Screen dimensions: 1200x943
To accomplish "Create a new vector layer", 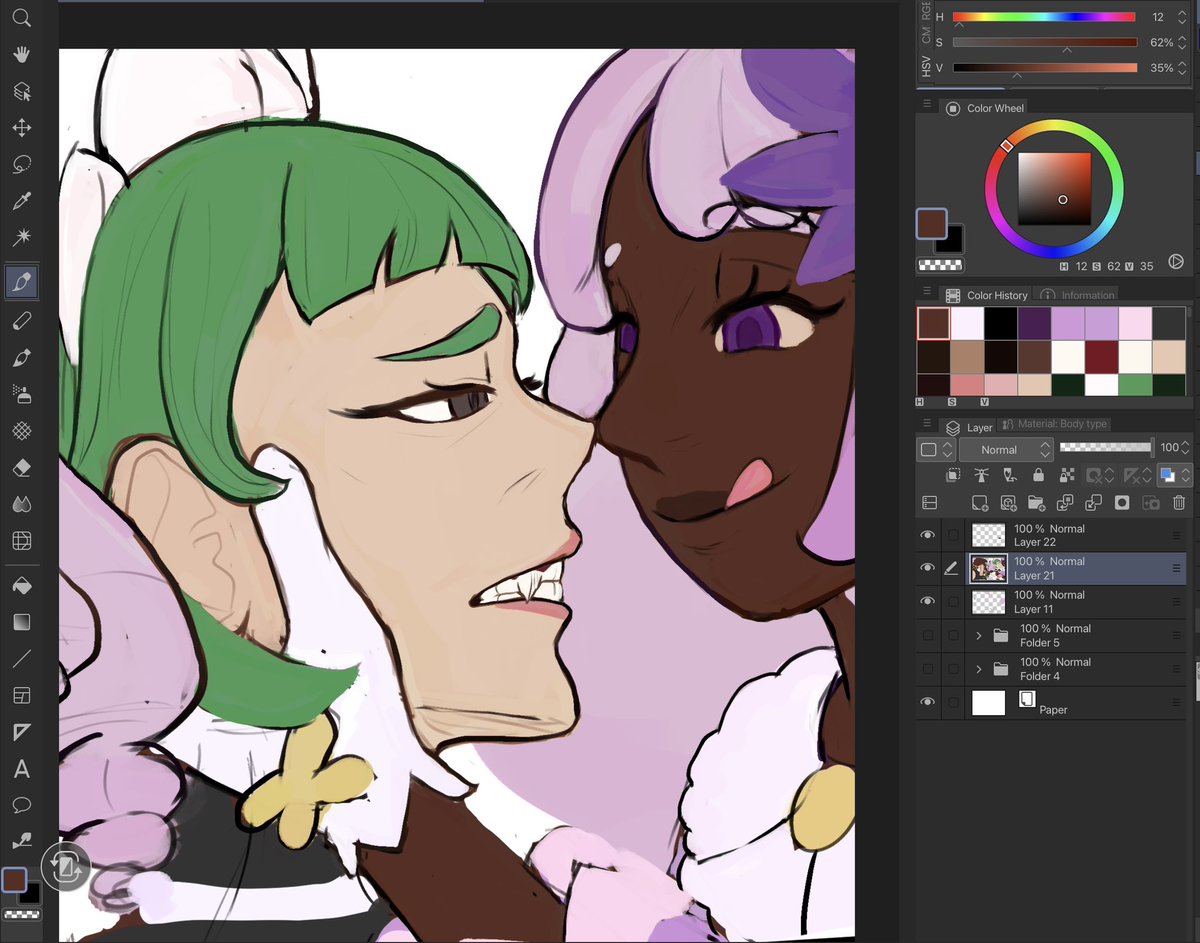I will point(1008,503).
